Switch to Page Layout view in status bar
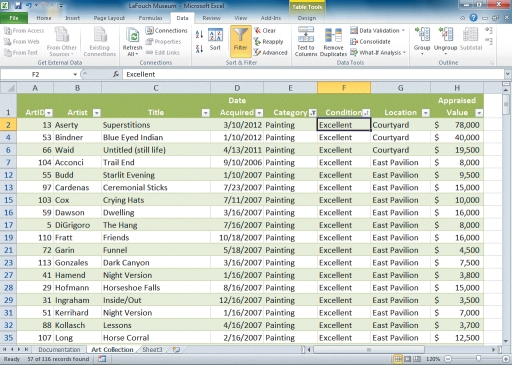The image size is (512, 365). click(x=408, y=359)
